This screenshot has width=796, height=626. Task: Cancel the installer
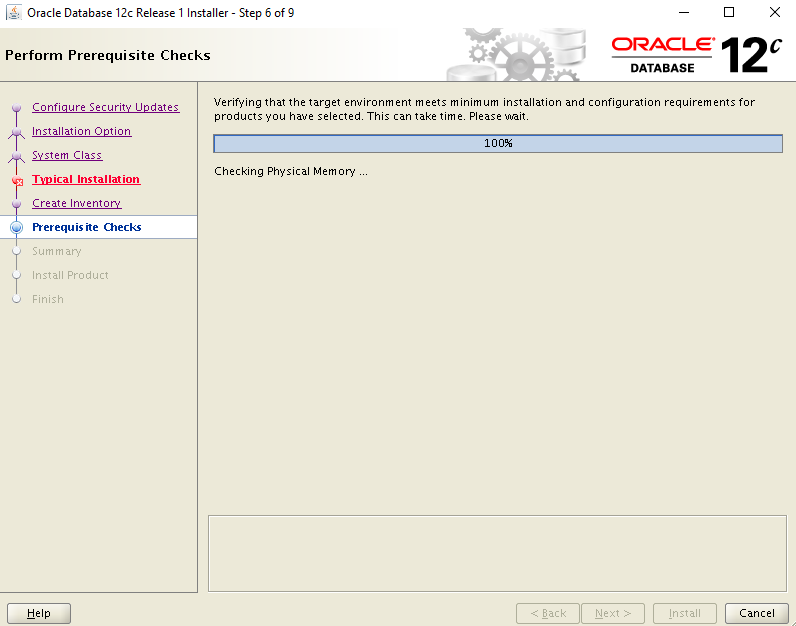757,613
